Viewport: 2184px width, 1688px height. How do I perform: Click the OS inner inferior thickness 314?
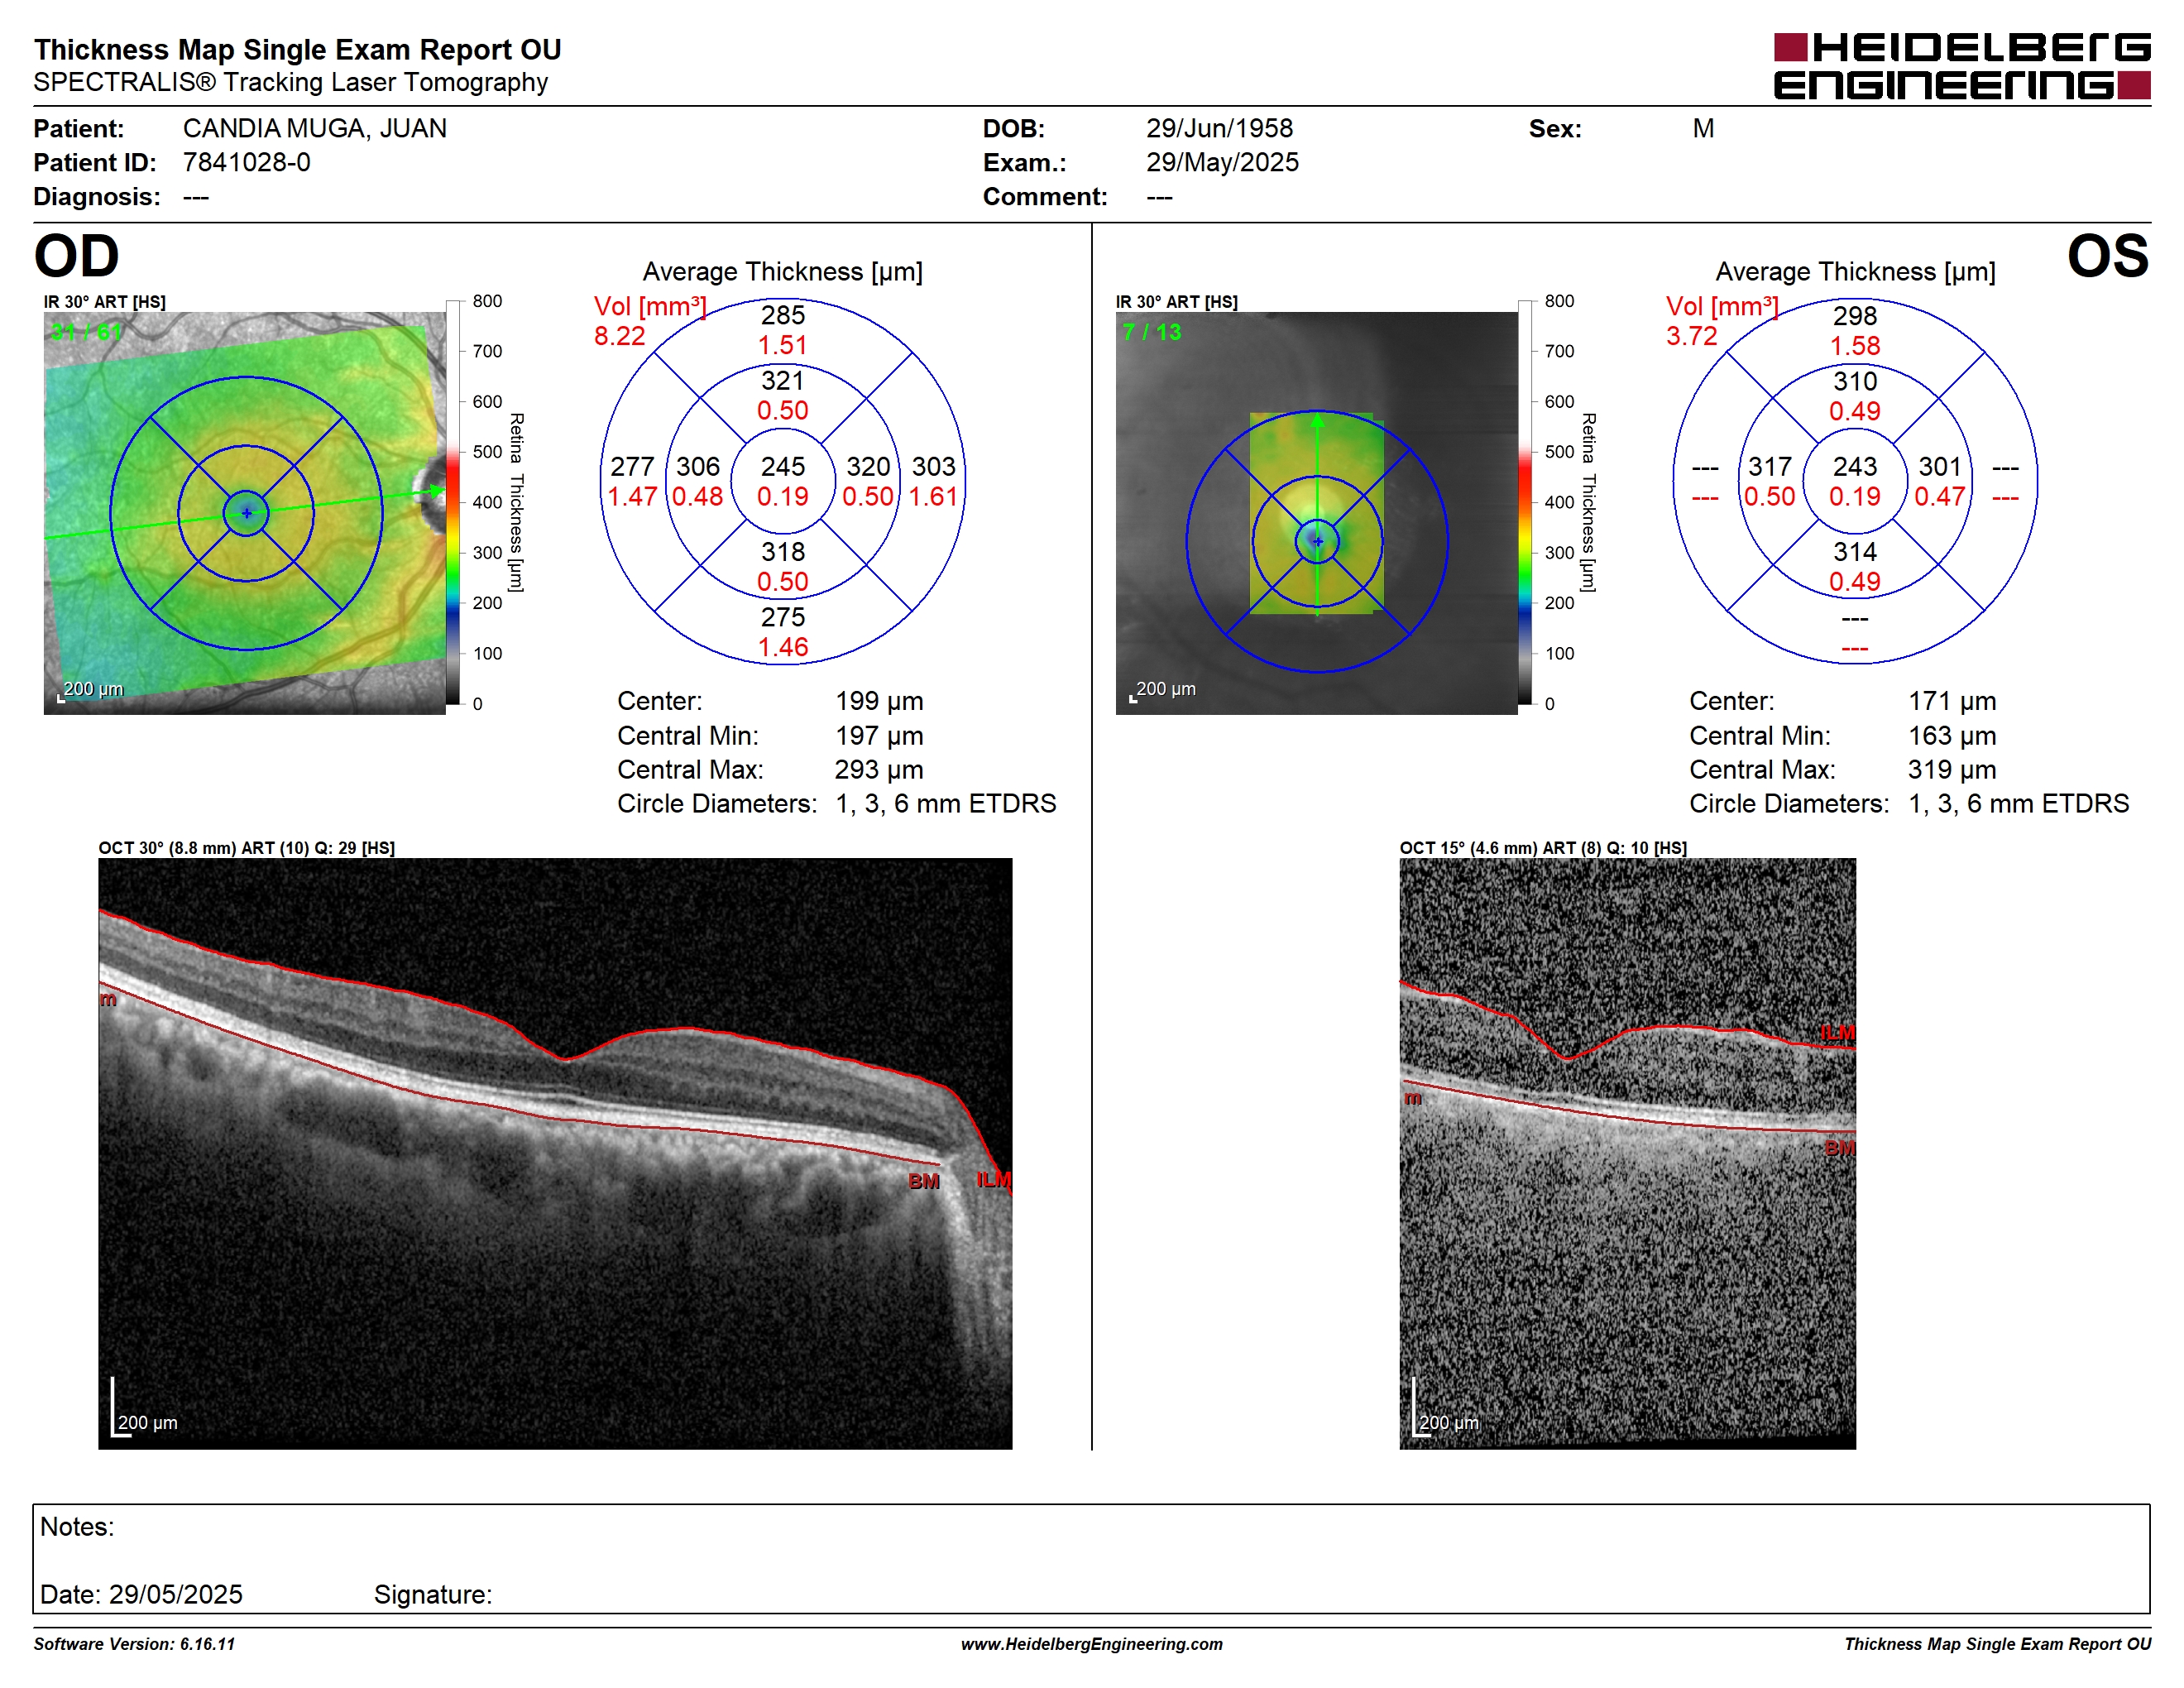(x=1855, y=552)
